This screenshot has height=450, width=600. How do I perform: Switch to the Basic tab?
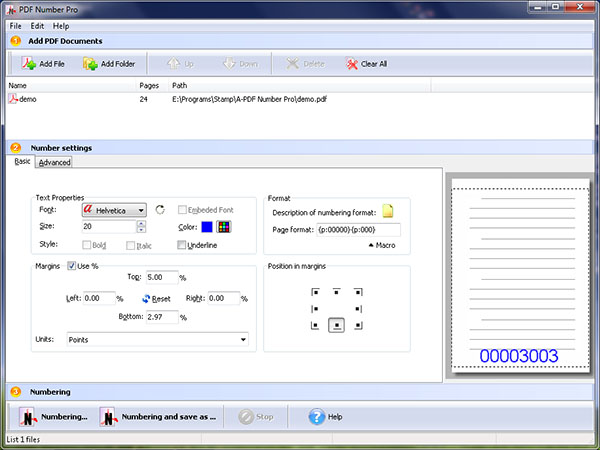(x=22, y=161)
